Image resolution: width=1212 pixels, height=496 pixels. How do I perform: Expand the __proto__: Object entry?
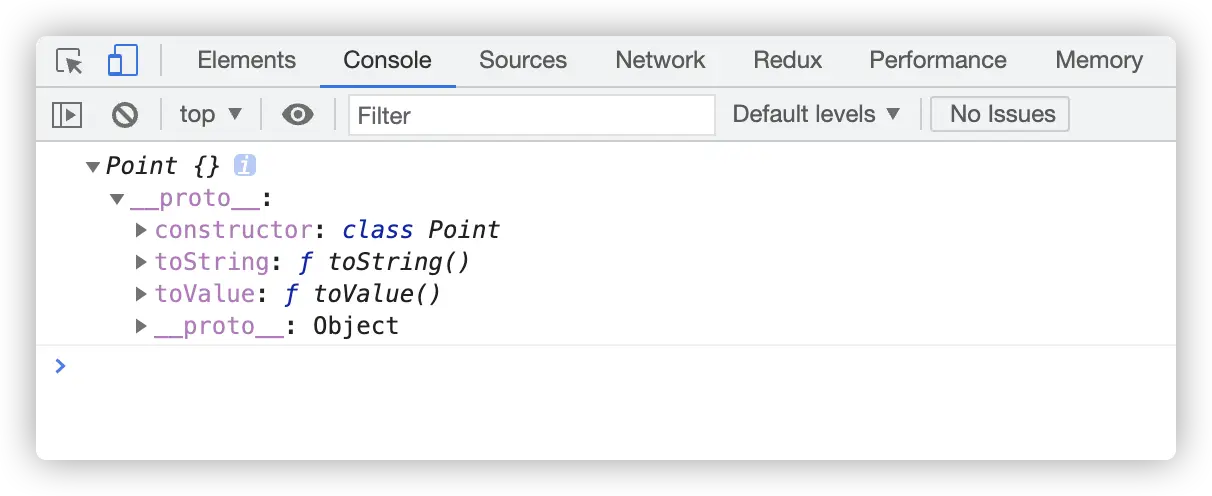point(141,327)
